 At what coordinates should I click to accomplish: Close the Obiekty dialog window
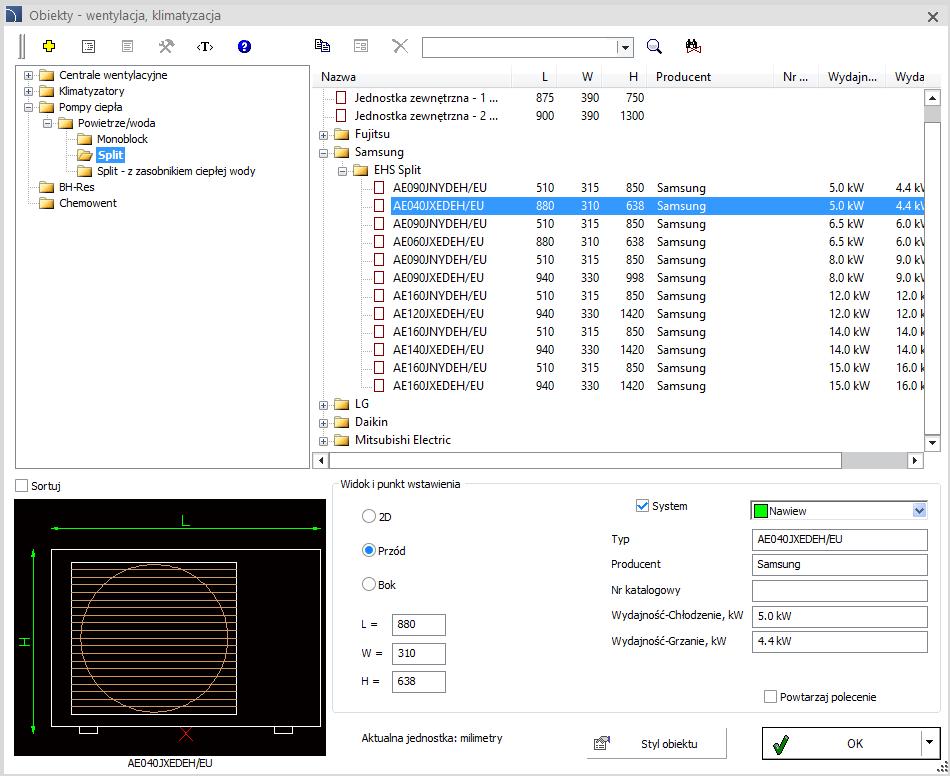tap(932, 16)
